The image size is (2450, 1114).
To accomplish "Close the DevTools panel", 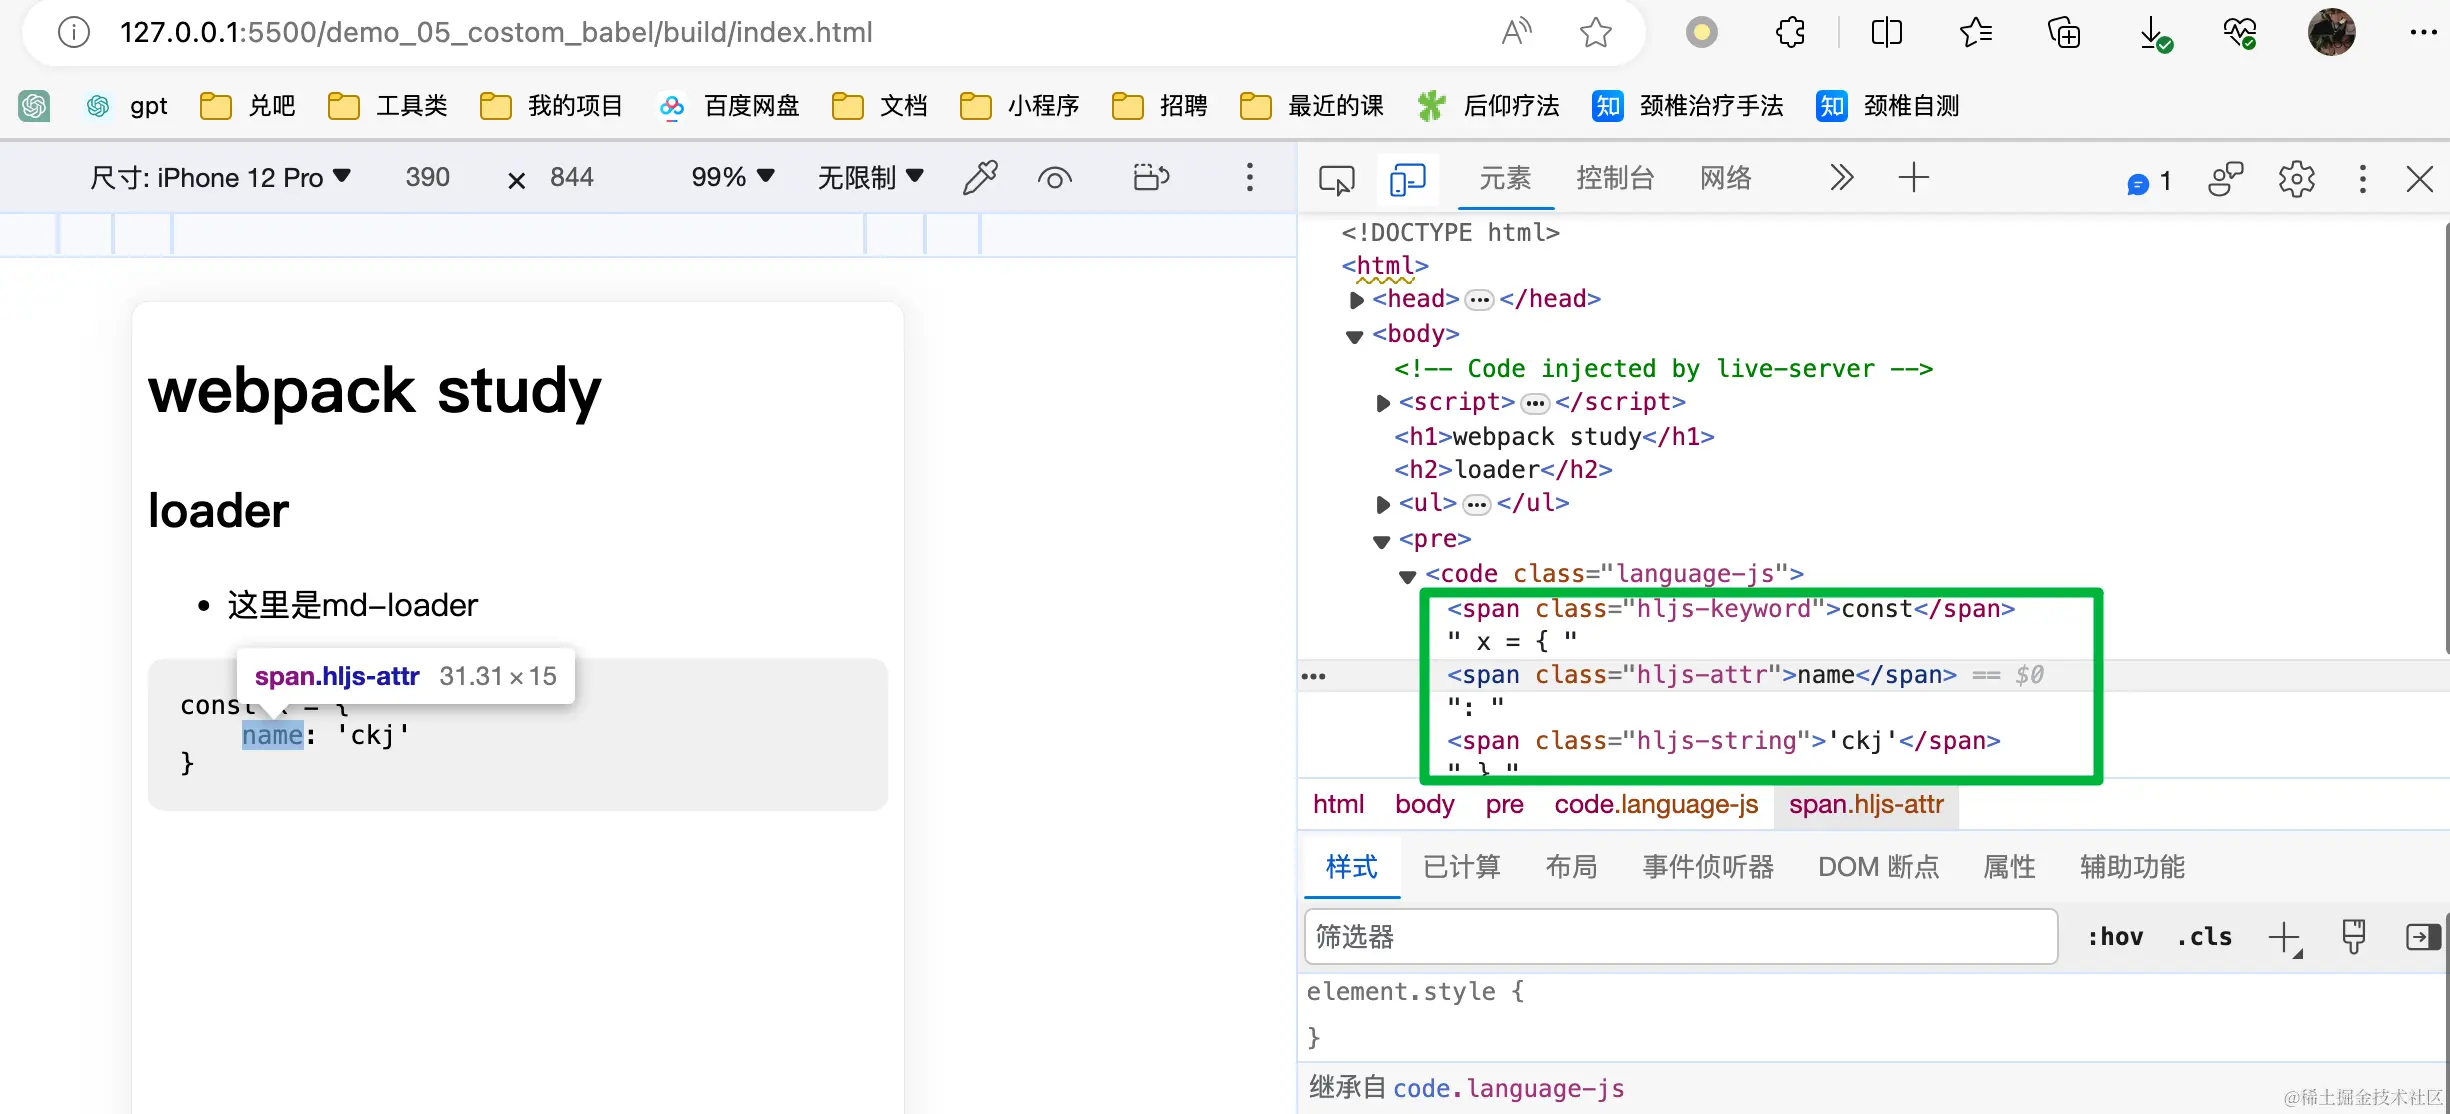I will click(2420, 180).
